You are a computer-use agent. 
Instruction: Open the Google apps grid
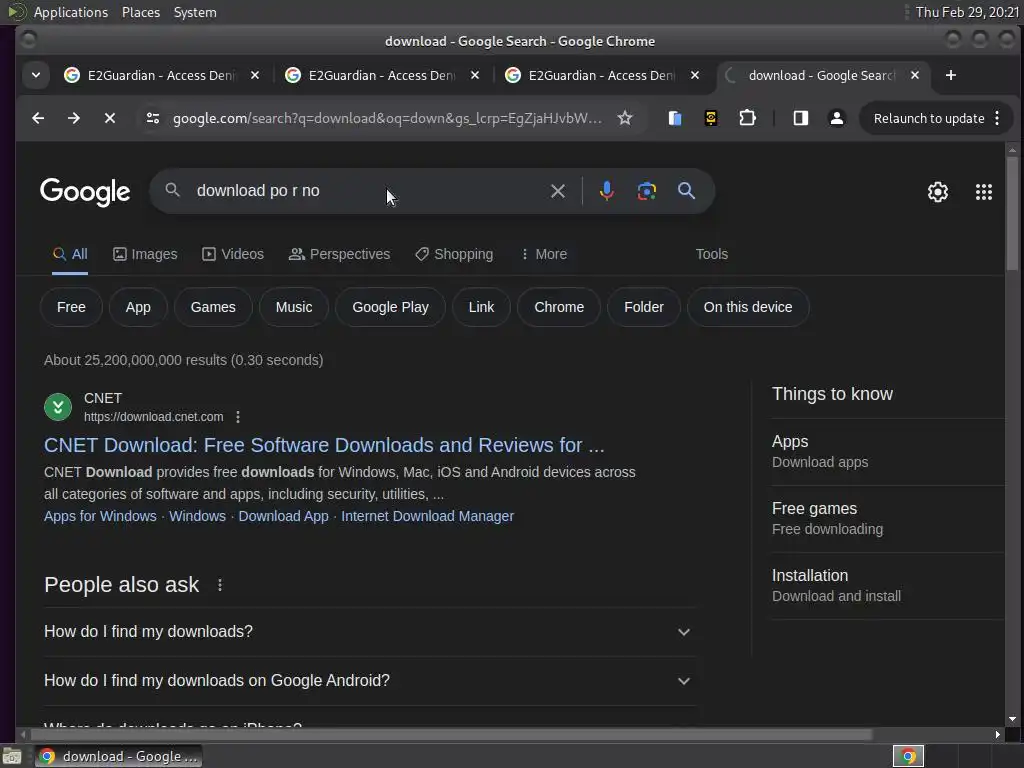(984, 192)
